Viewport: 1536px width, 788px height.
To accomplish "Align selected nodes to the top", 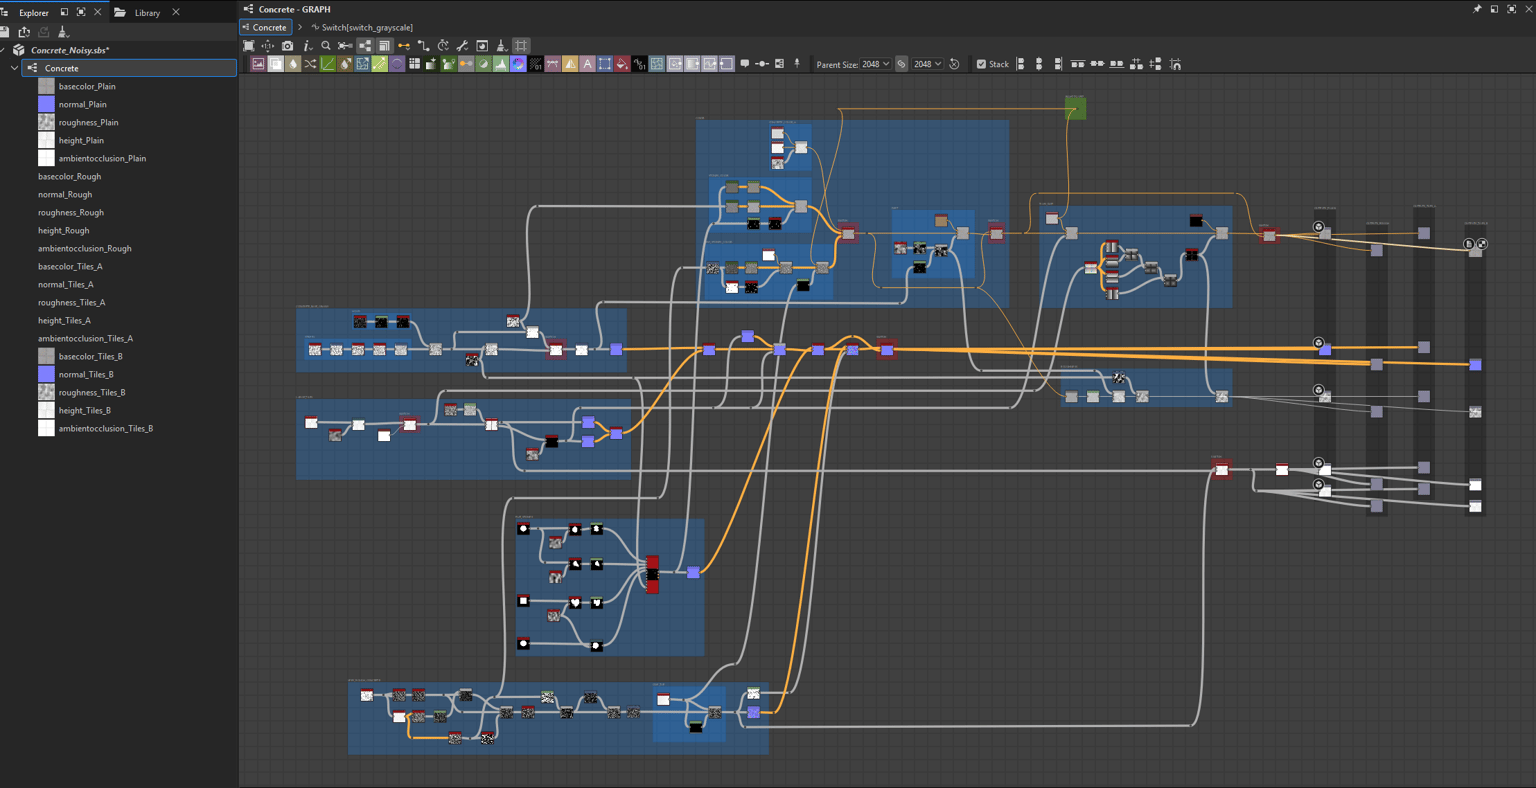I will tap(1077, 64).
